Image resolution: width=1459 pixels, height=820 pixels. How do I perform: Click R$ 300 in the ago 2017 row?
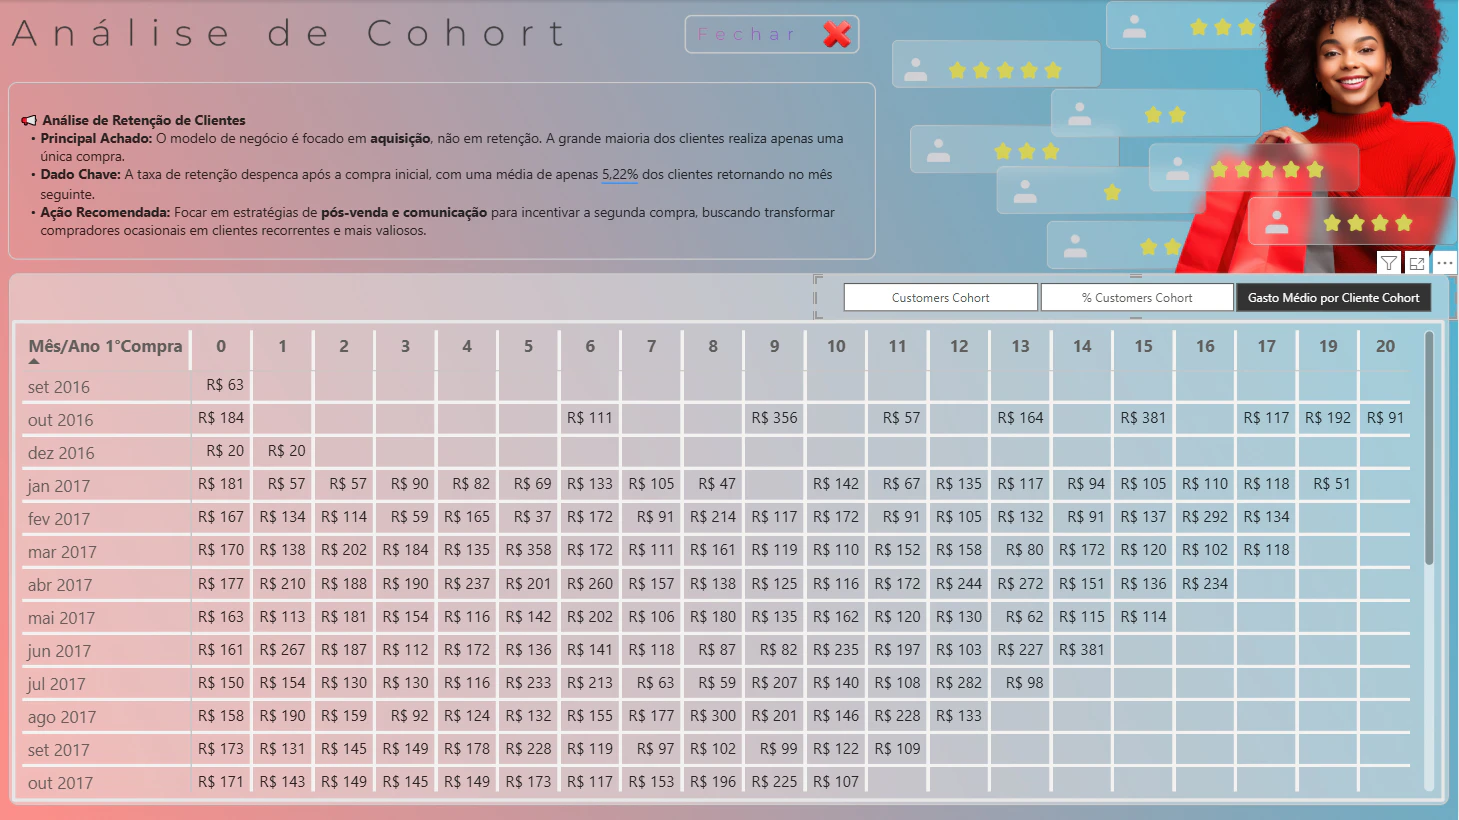713,715
